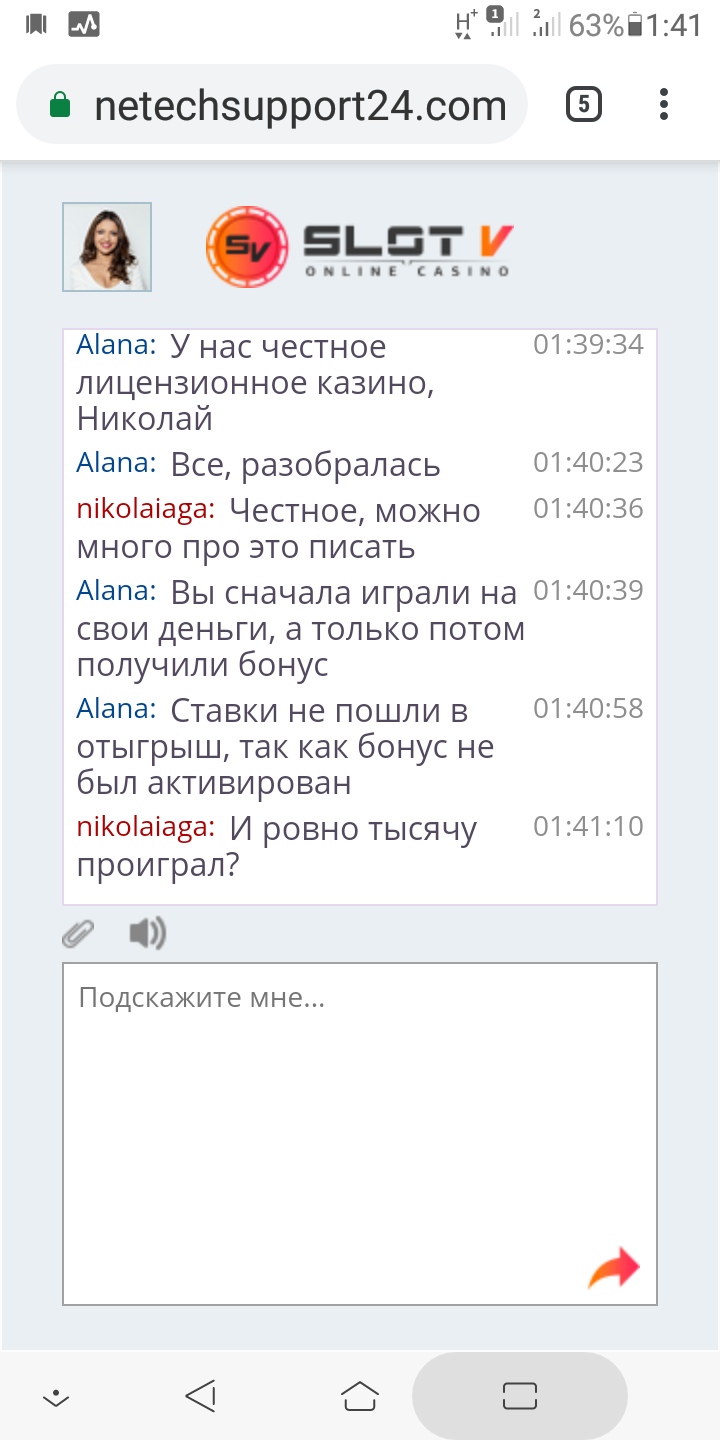Open the recent apps overview button

(520, 1396)
